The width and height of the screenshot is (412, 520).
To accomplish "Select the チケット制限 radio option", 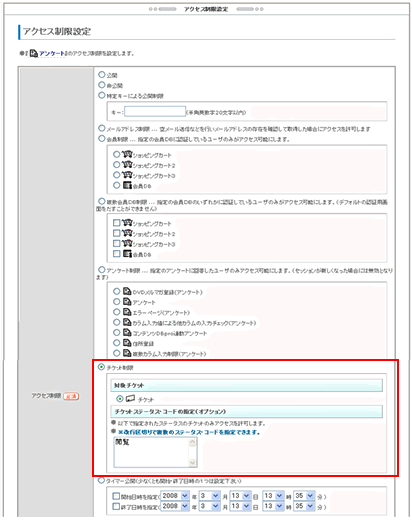I will 101,367.
